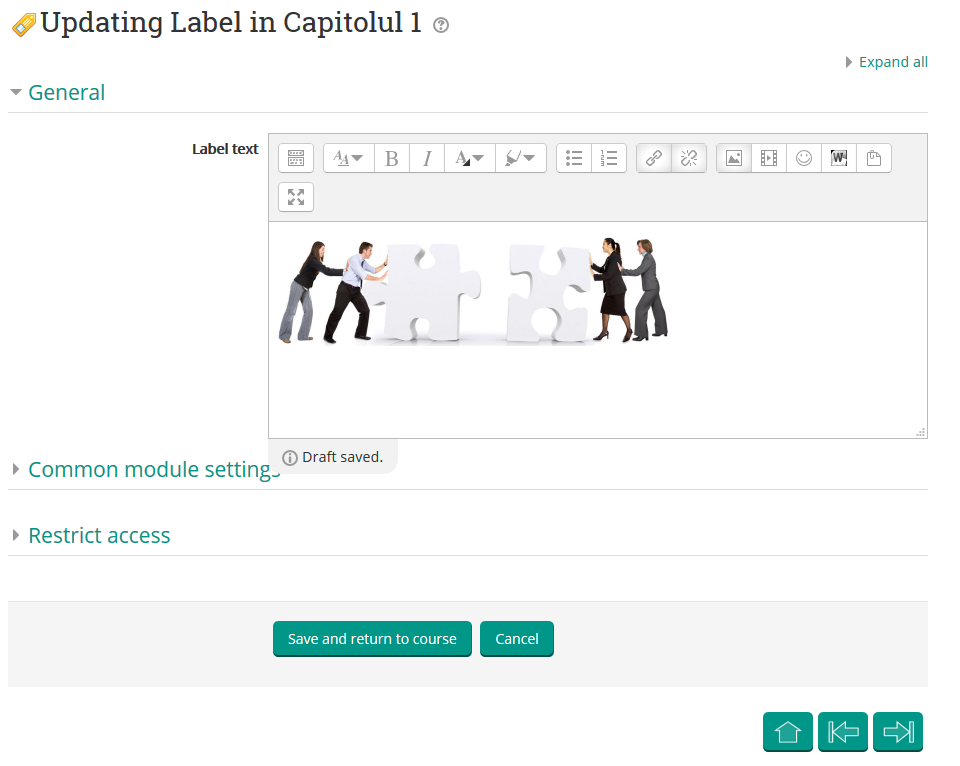Click the paste icon in the editor toolbar
The width and height of the screenshot is (960, 766).
click(x=873, y=157)
